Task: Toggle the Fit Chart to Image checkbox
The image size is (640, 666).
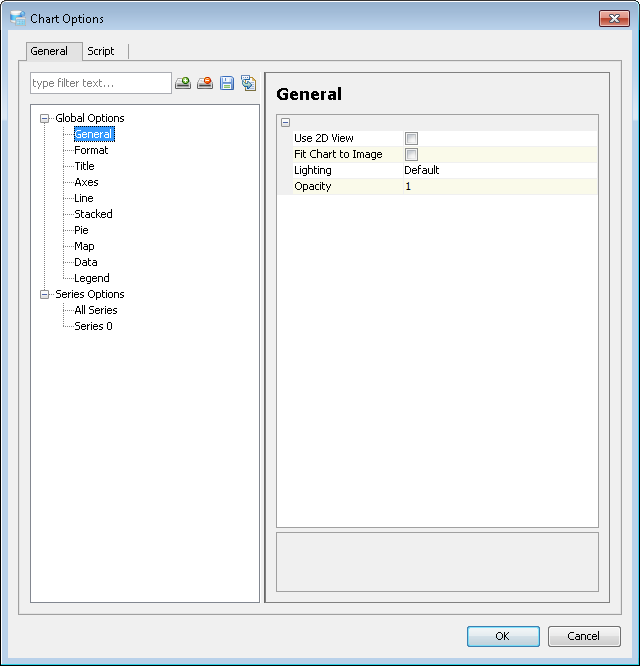Action: (411, 154)
